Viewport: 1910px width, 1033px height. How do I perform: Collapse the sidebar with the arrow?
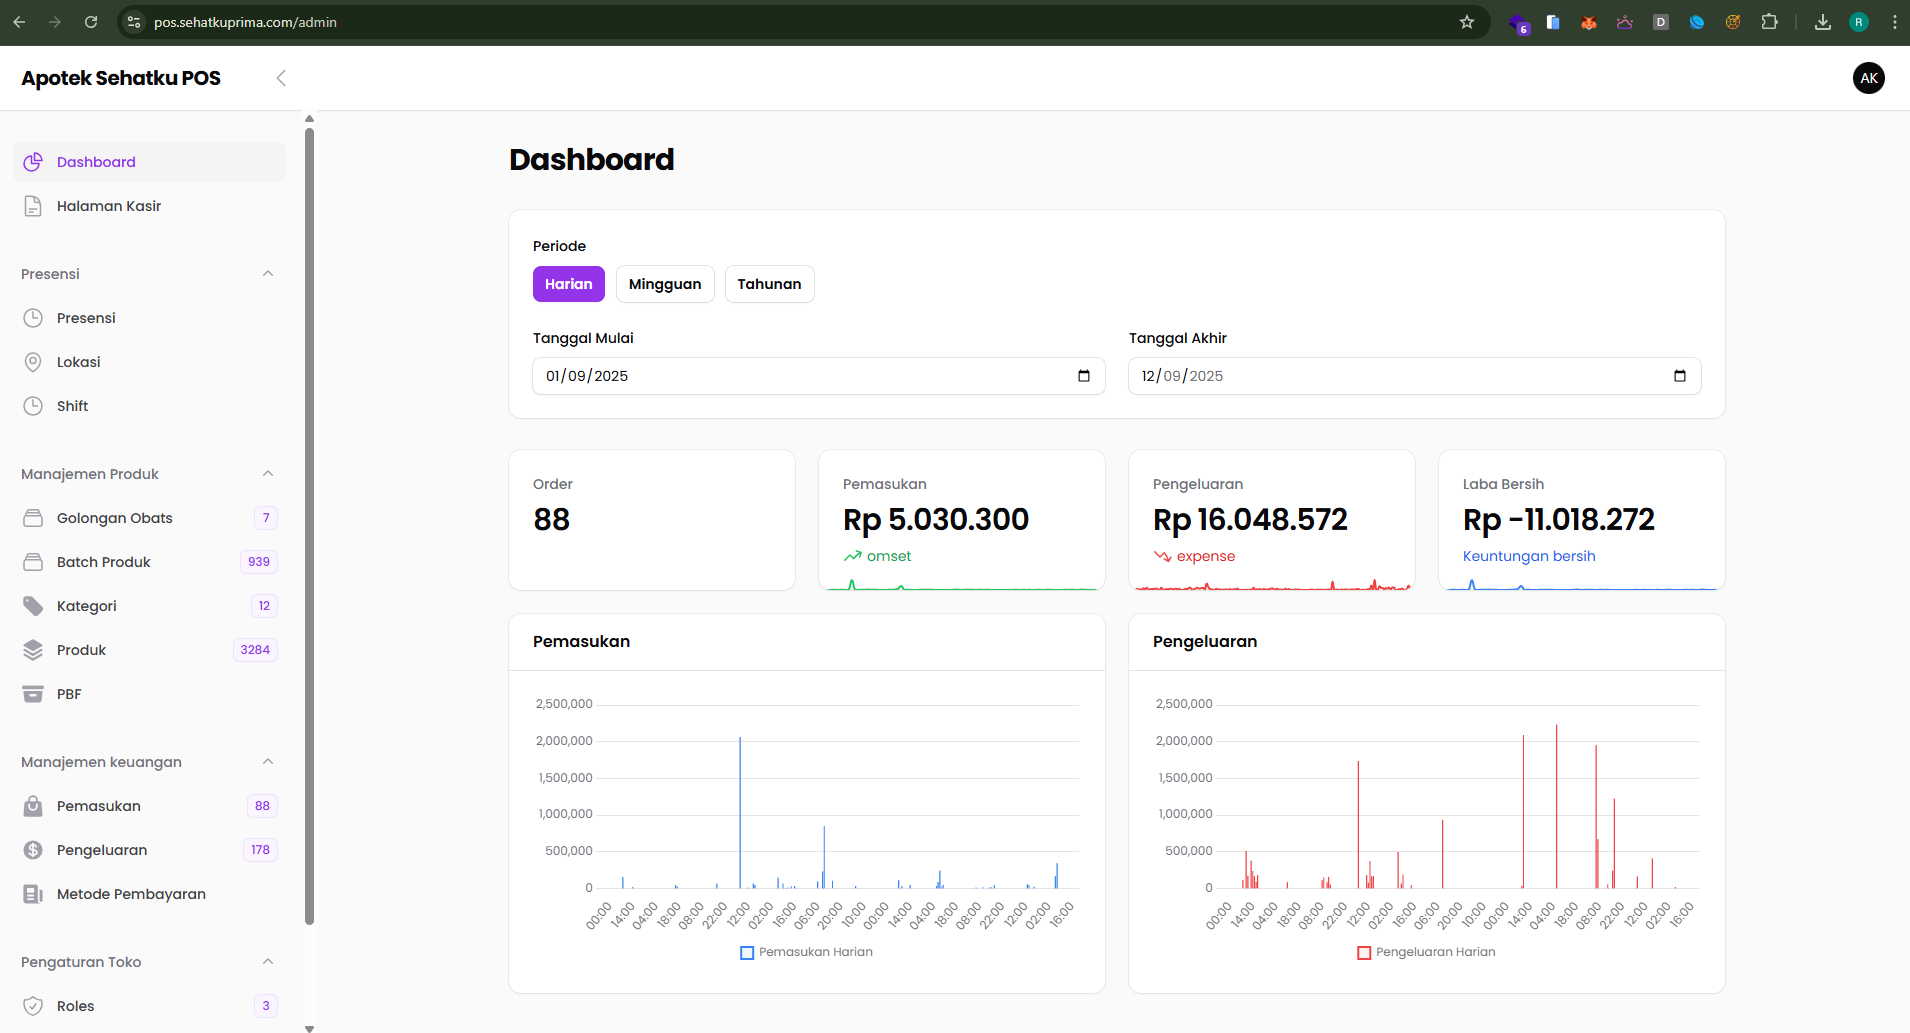(281, 78)
